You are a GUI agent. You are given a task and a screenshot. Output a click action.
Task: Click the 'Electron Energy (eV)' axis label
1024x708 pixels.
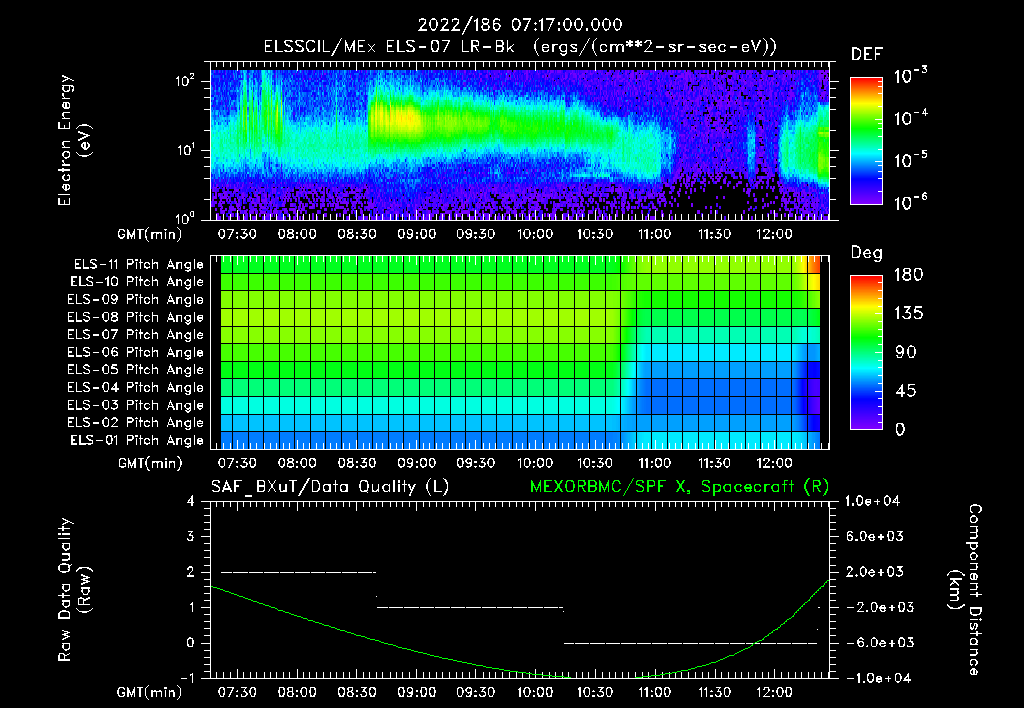point(74,140)
